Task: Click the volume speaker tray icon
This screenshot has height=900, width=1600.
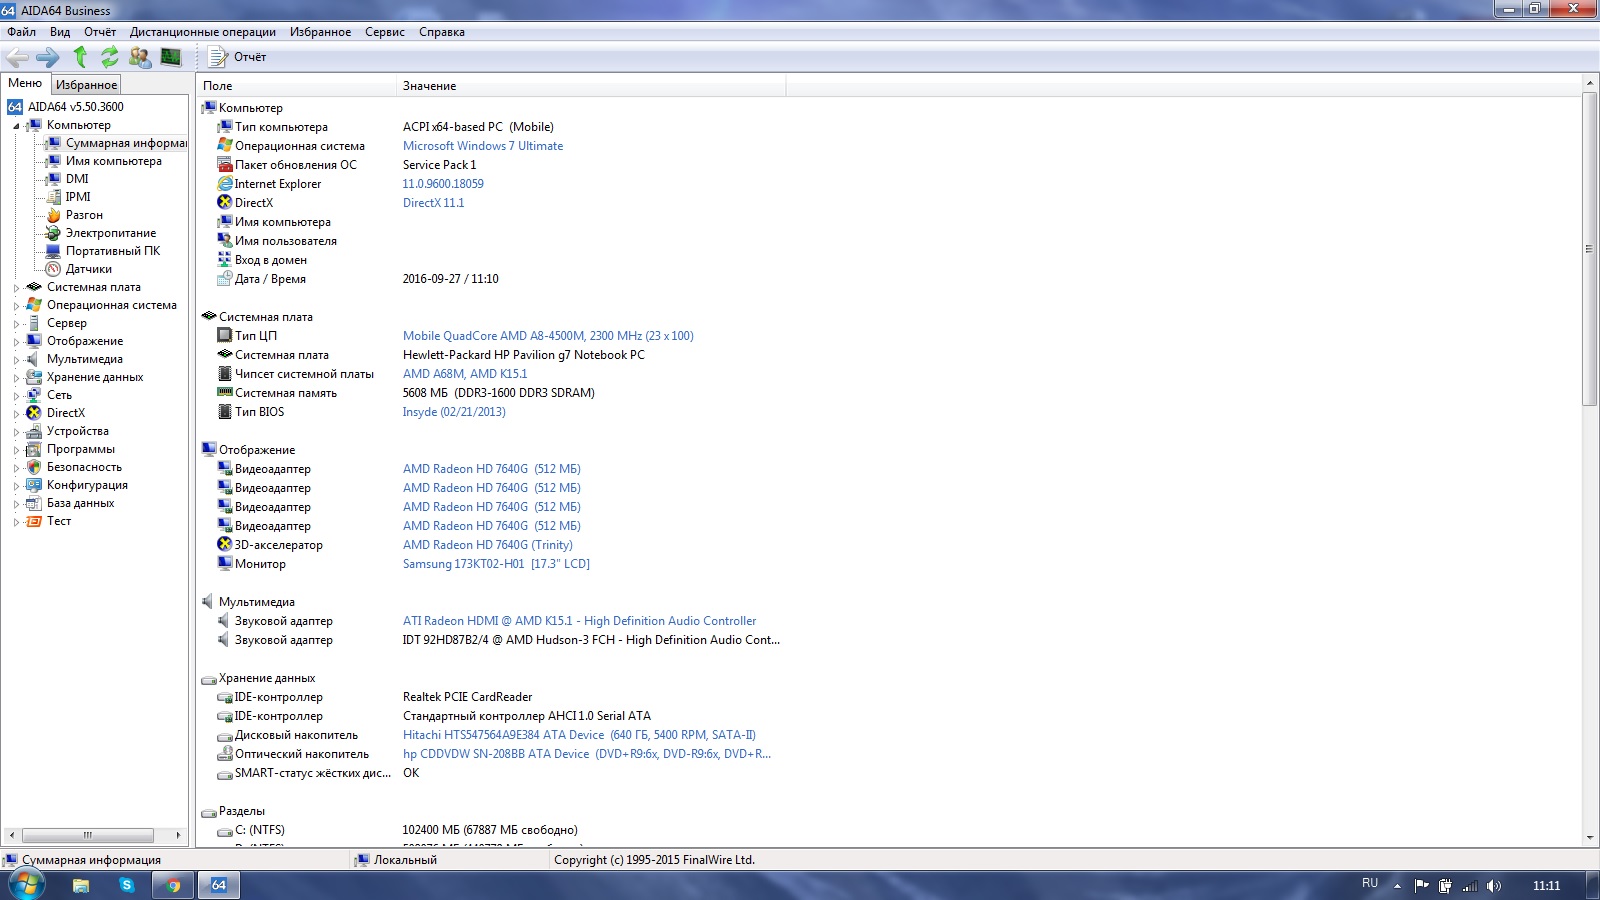Action: coord(1494,886)
